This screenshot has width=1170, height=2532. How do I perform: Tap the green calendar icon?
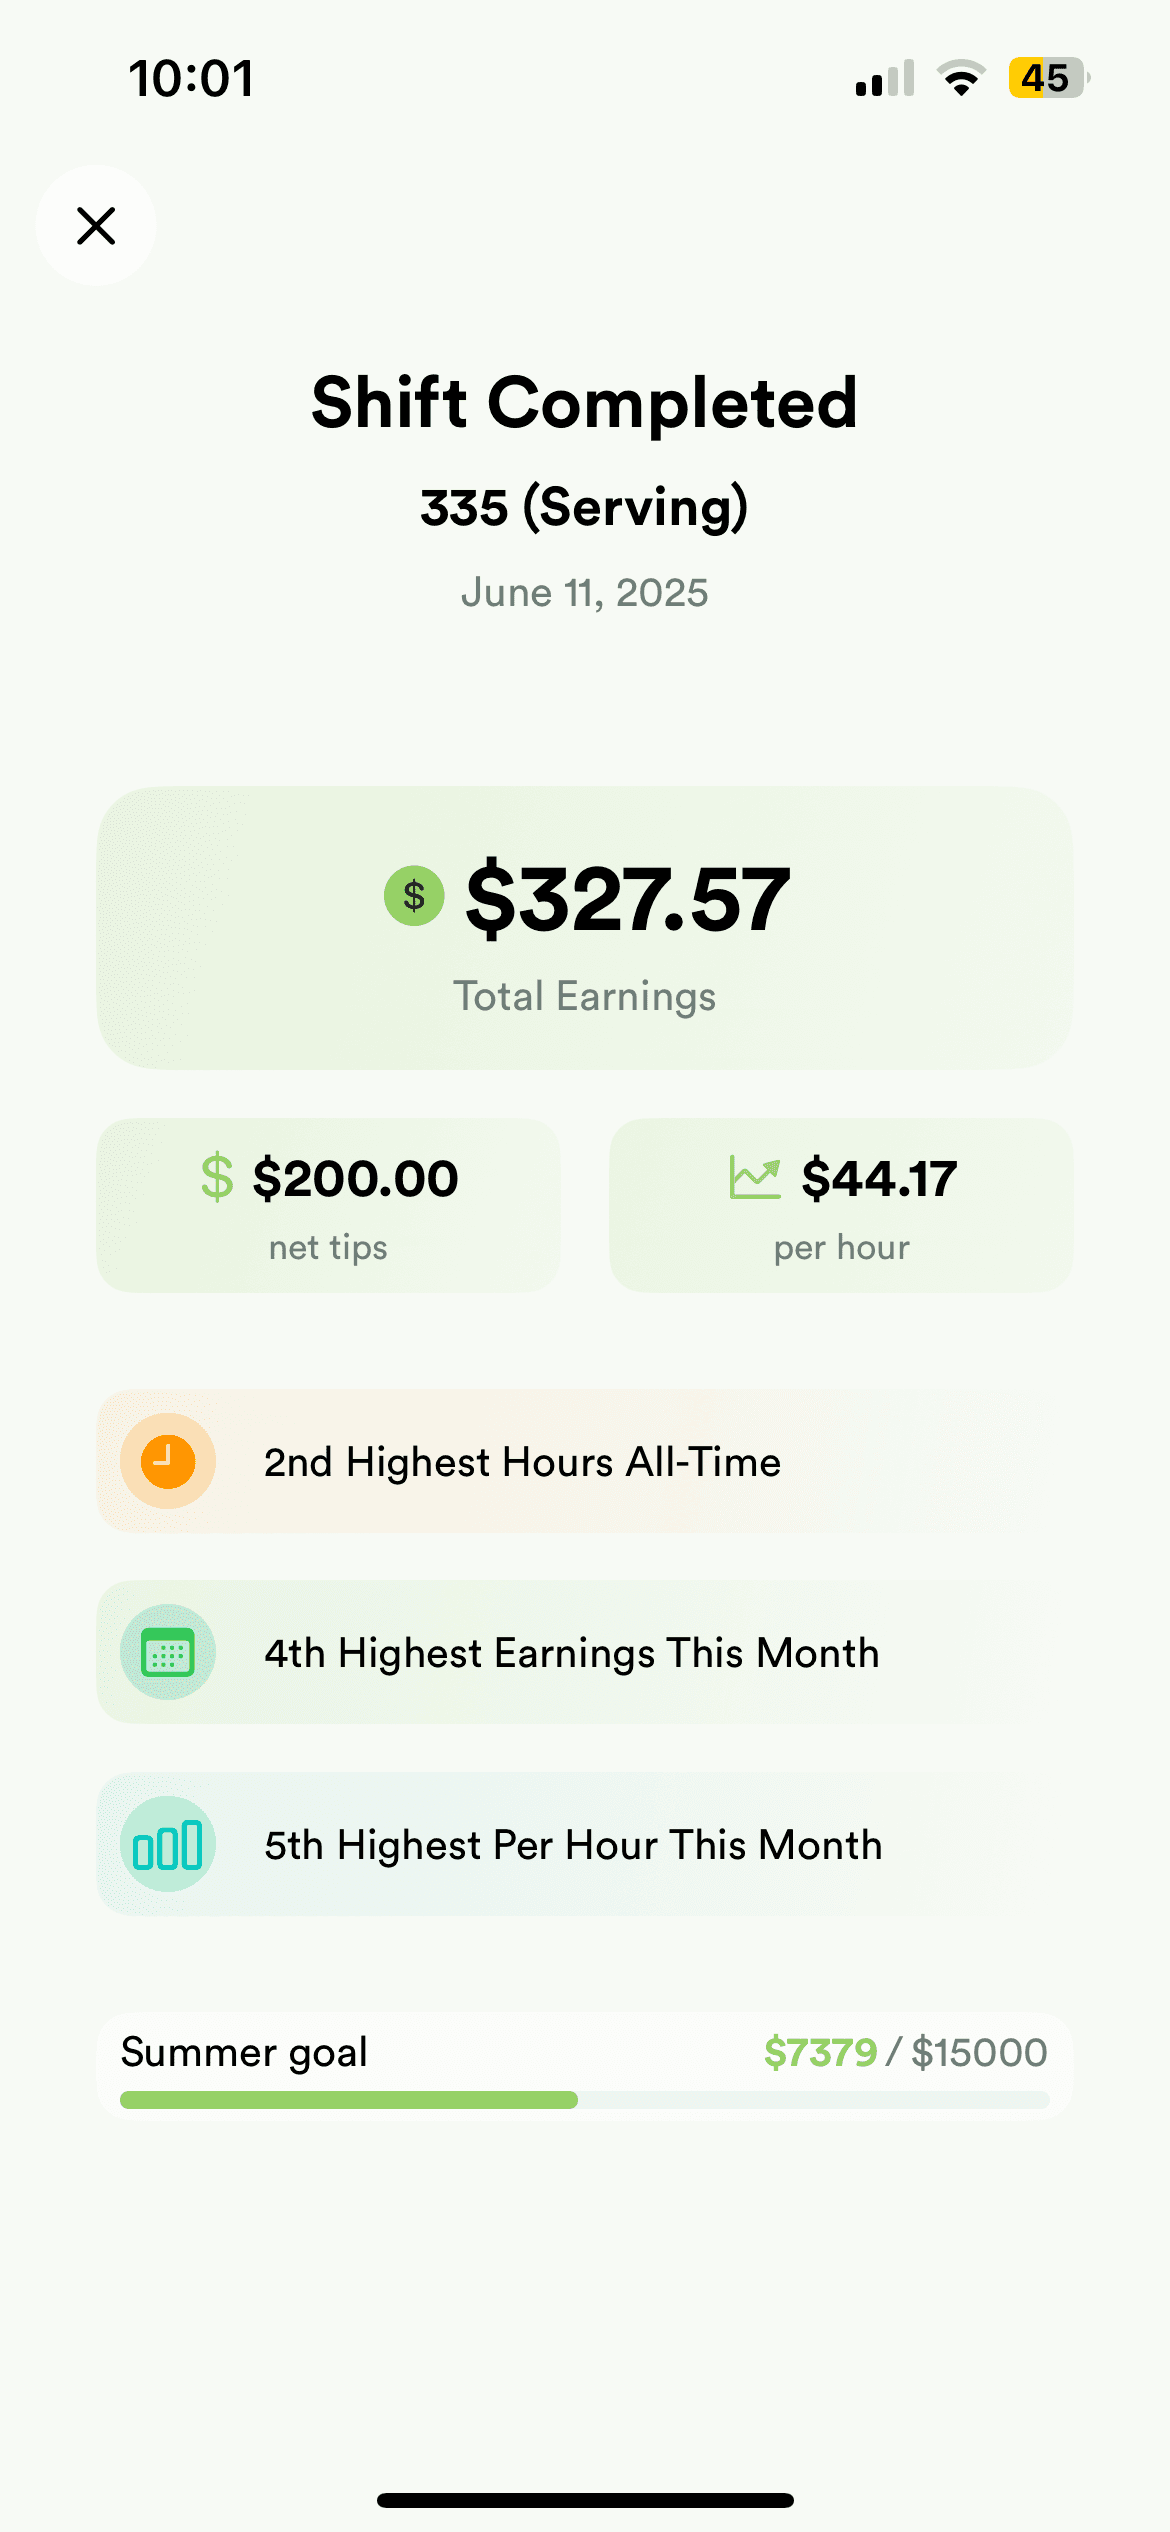(168, 1653)
